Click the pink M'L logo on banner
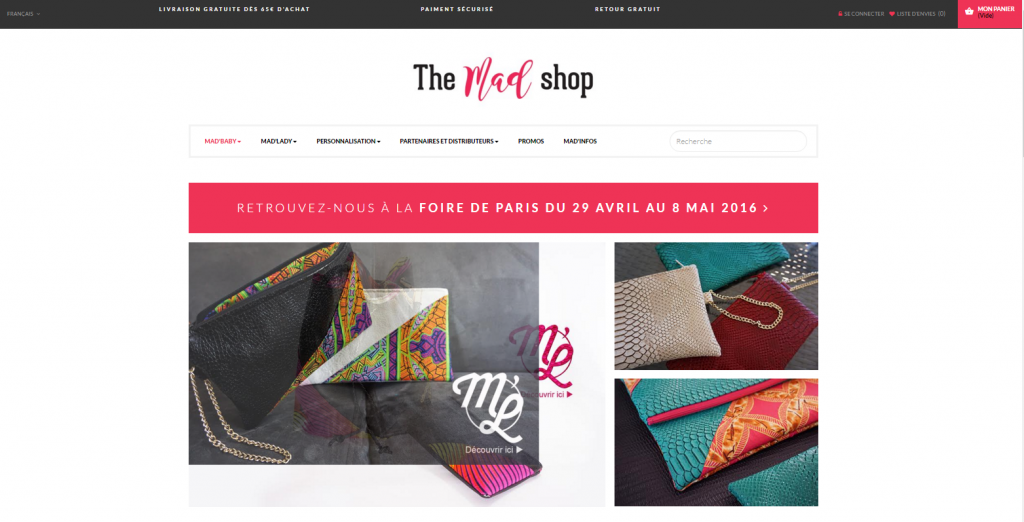Viewport: 1024px width, 522px height. pyautogui.click(x=541, y=355)
